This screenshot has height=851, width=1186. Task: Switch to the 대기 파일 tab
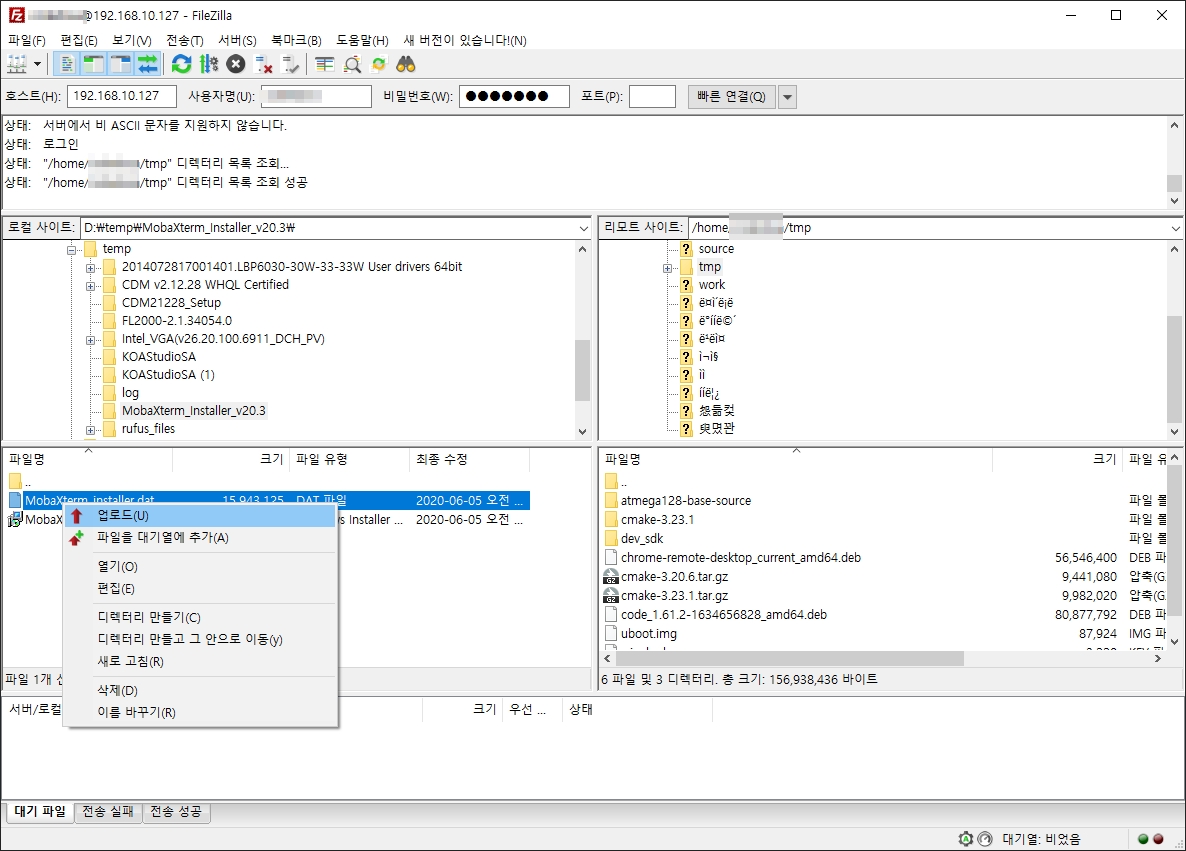click(40, 812)
